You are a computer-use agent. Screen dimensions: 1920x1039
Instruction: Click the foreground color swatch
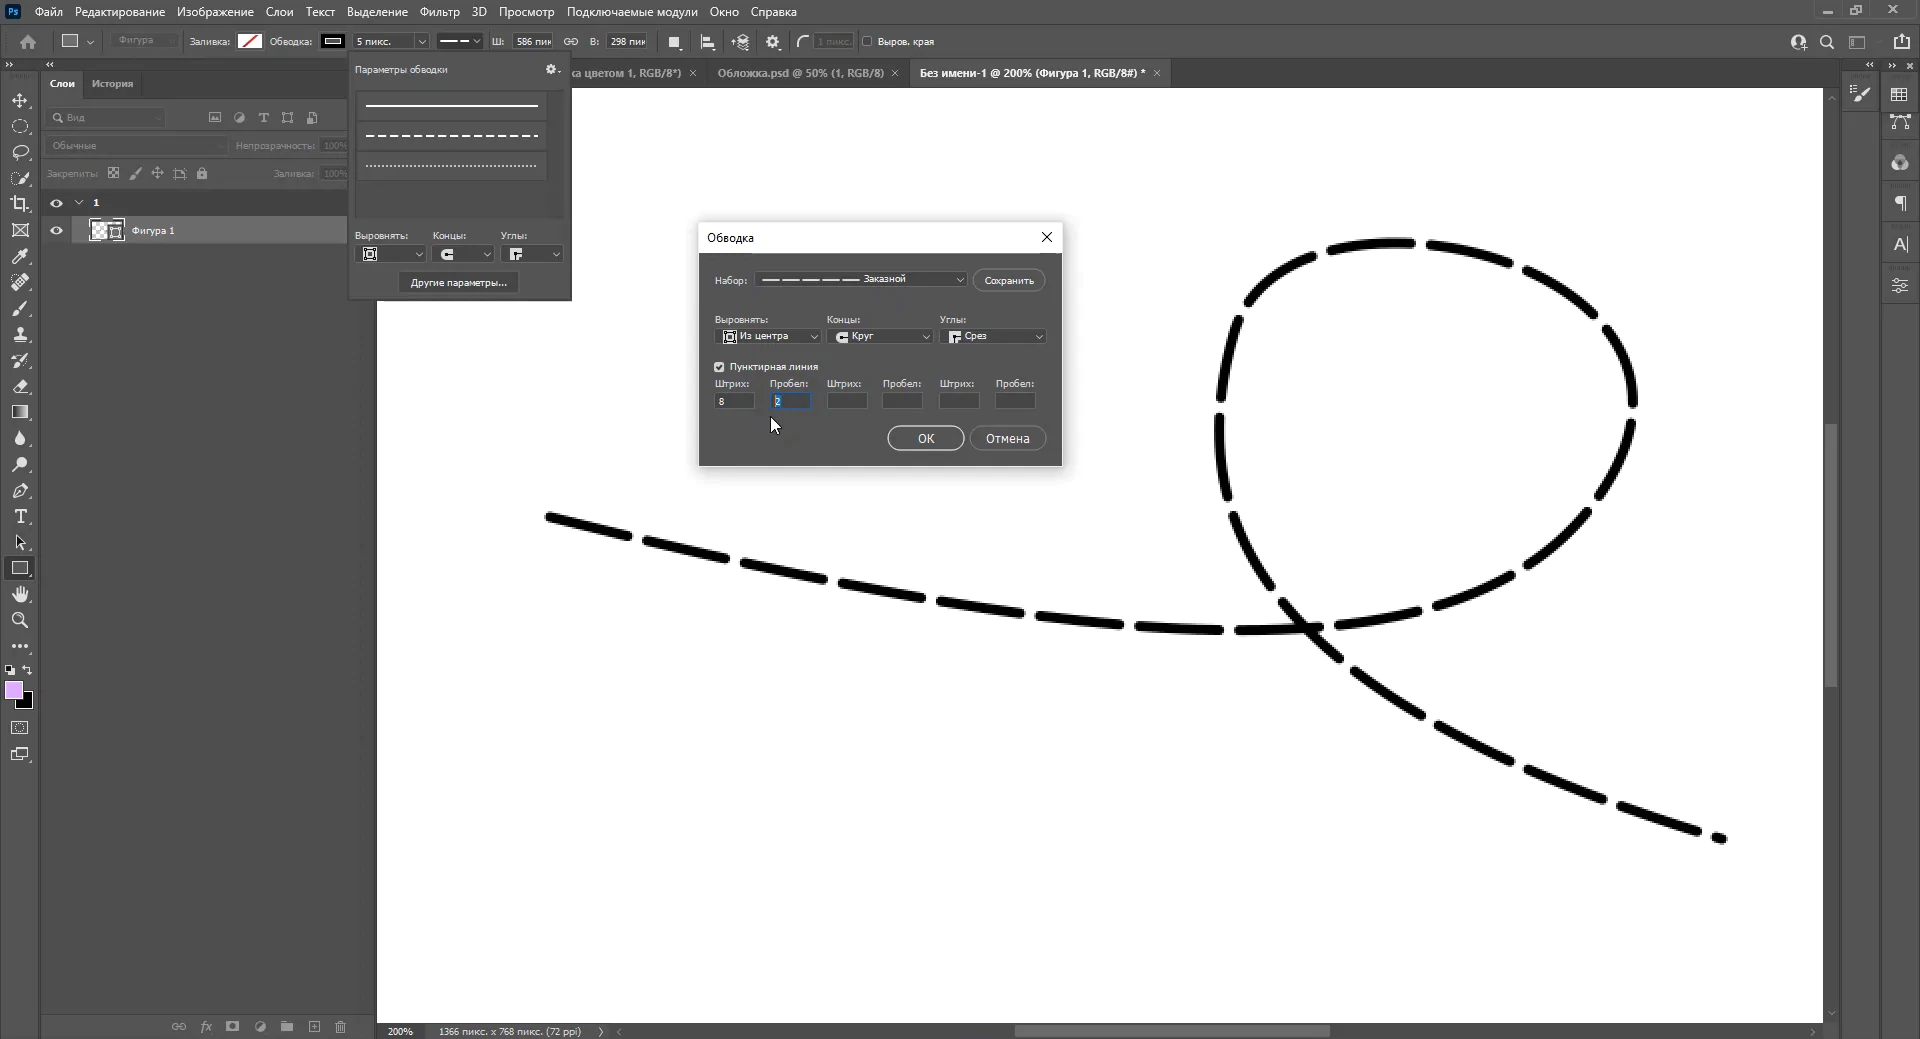[13, 691]
